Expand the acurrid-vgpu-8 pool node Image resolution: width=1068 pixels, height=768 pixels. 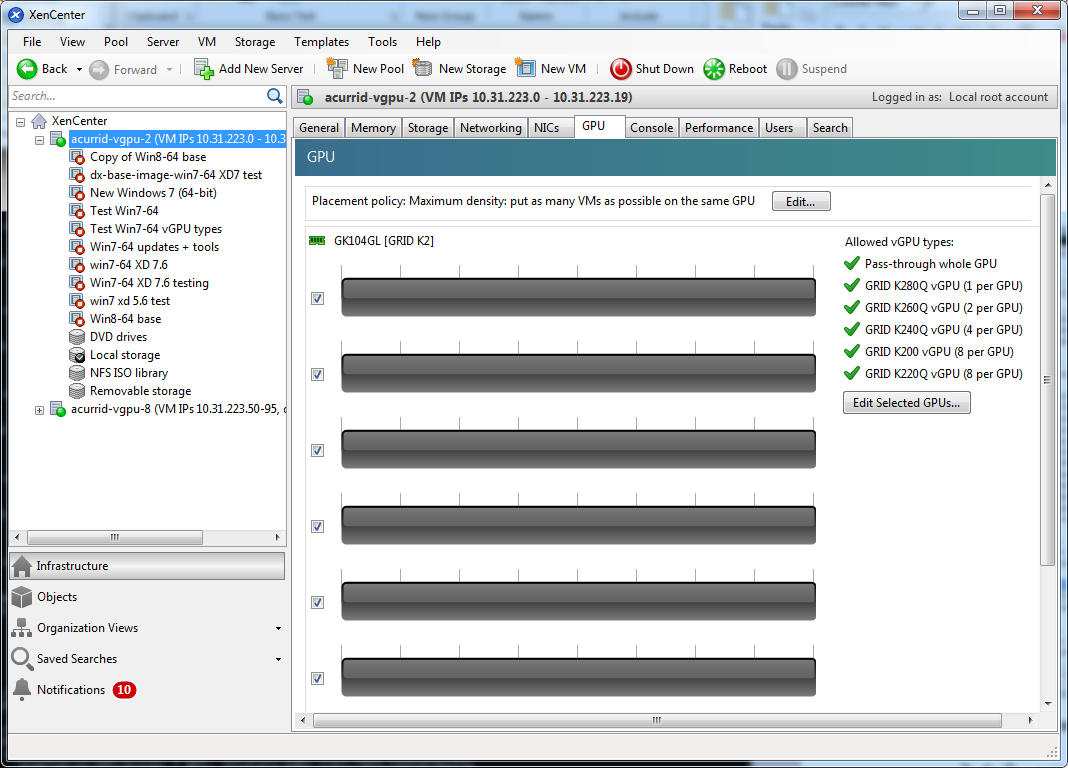pos(39,408)
